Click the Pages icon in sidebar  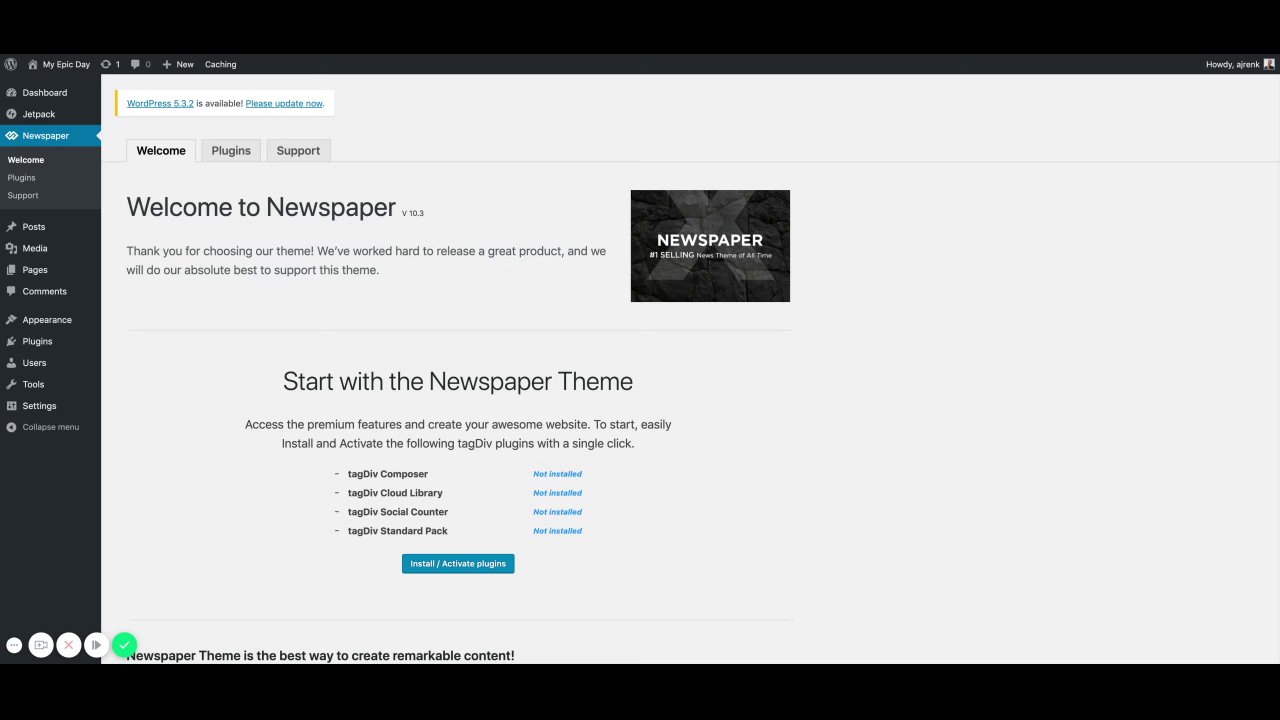(11, 270)
